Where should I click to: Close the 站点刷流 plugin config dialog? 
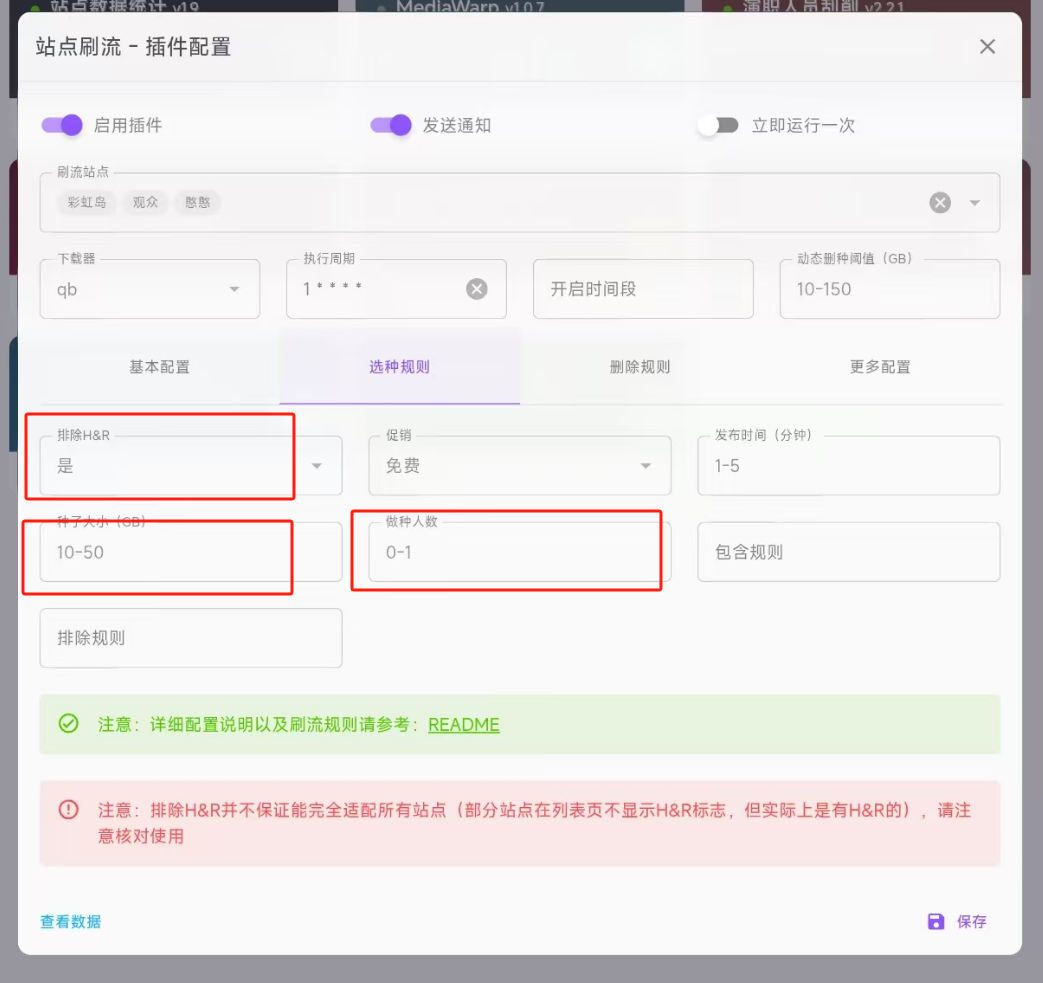tap(987, 47)
